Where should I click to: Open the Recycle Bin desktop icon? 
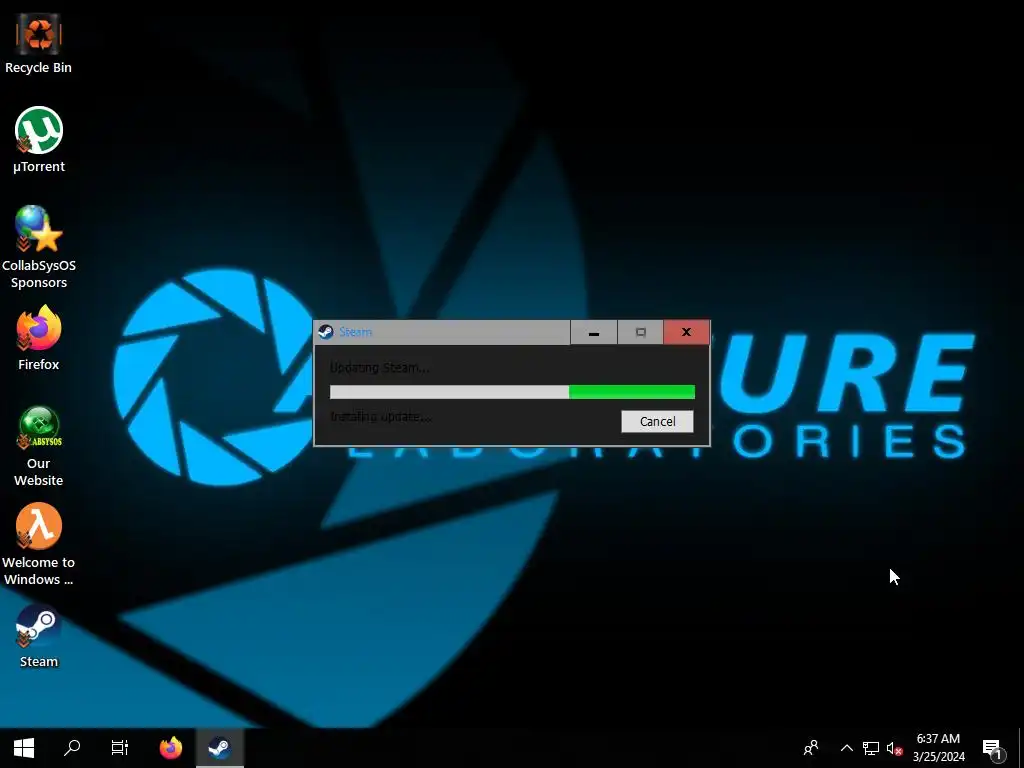pyautogui.click(x=39, y=42)
